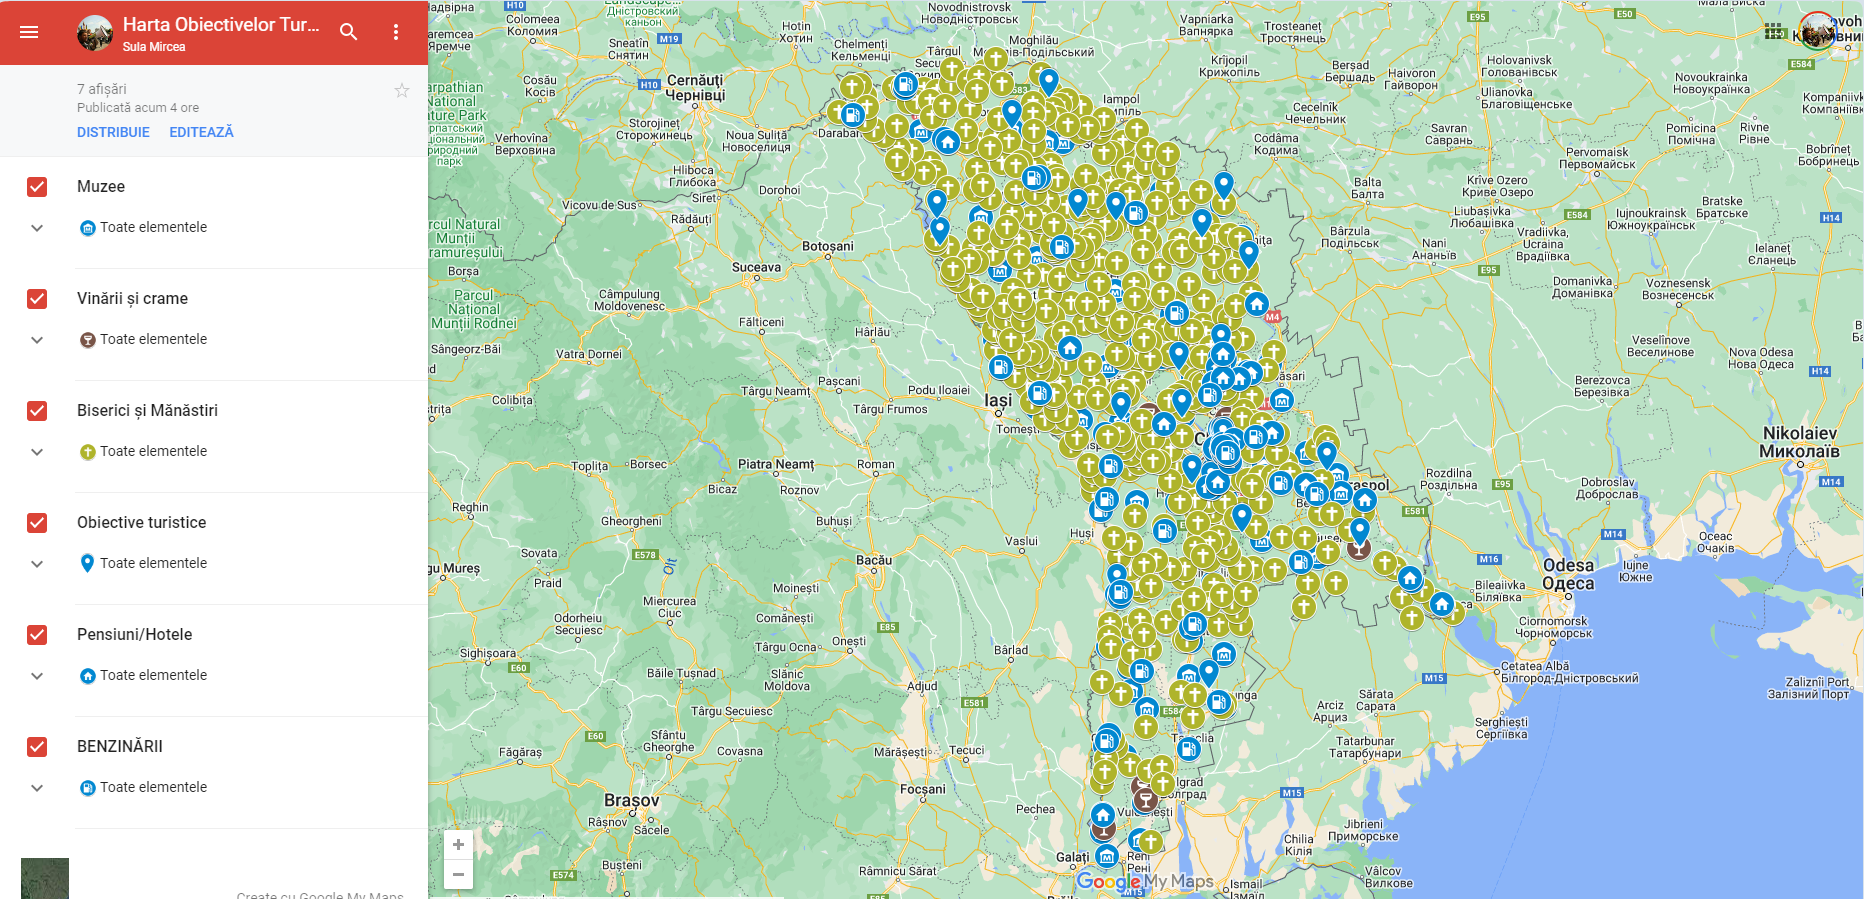Select Toate elementele under Vinării și crame
The image size is (1864, 899).
click(x=153, y=340)
